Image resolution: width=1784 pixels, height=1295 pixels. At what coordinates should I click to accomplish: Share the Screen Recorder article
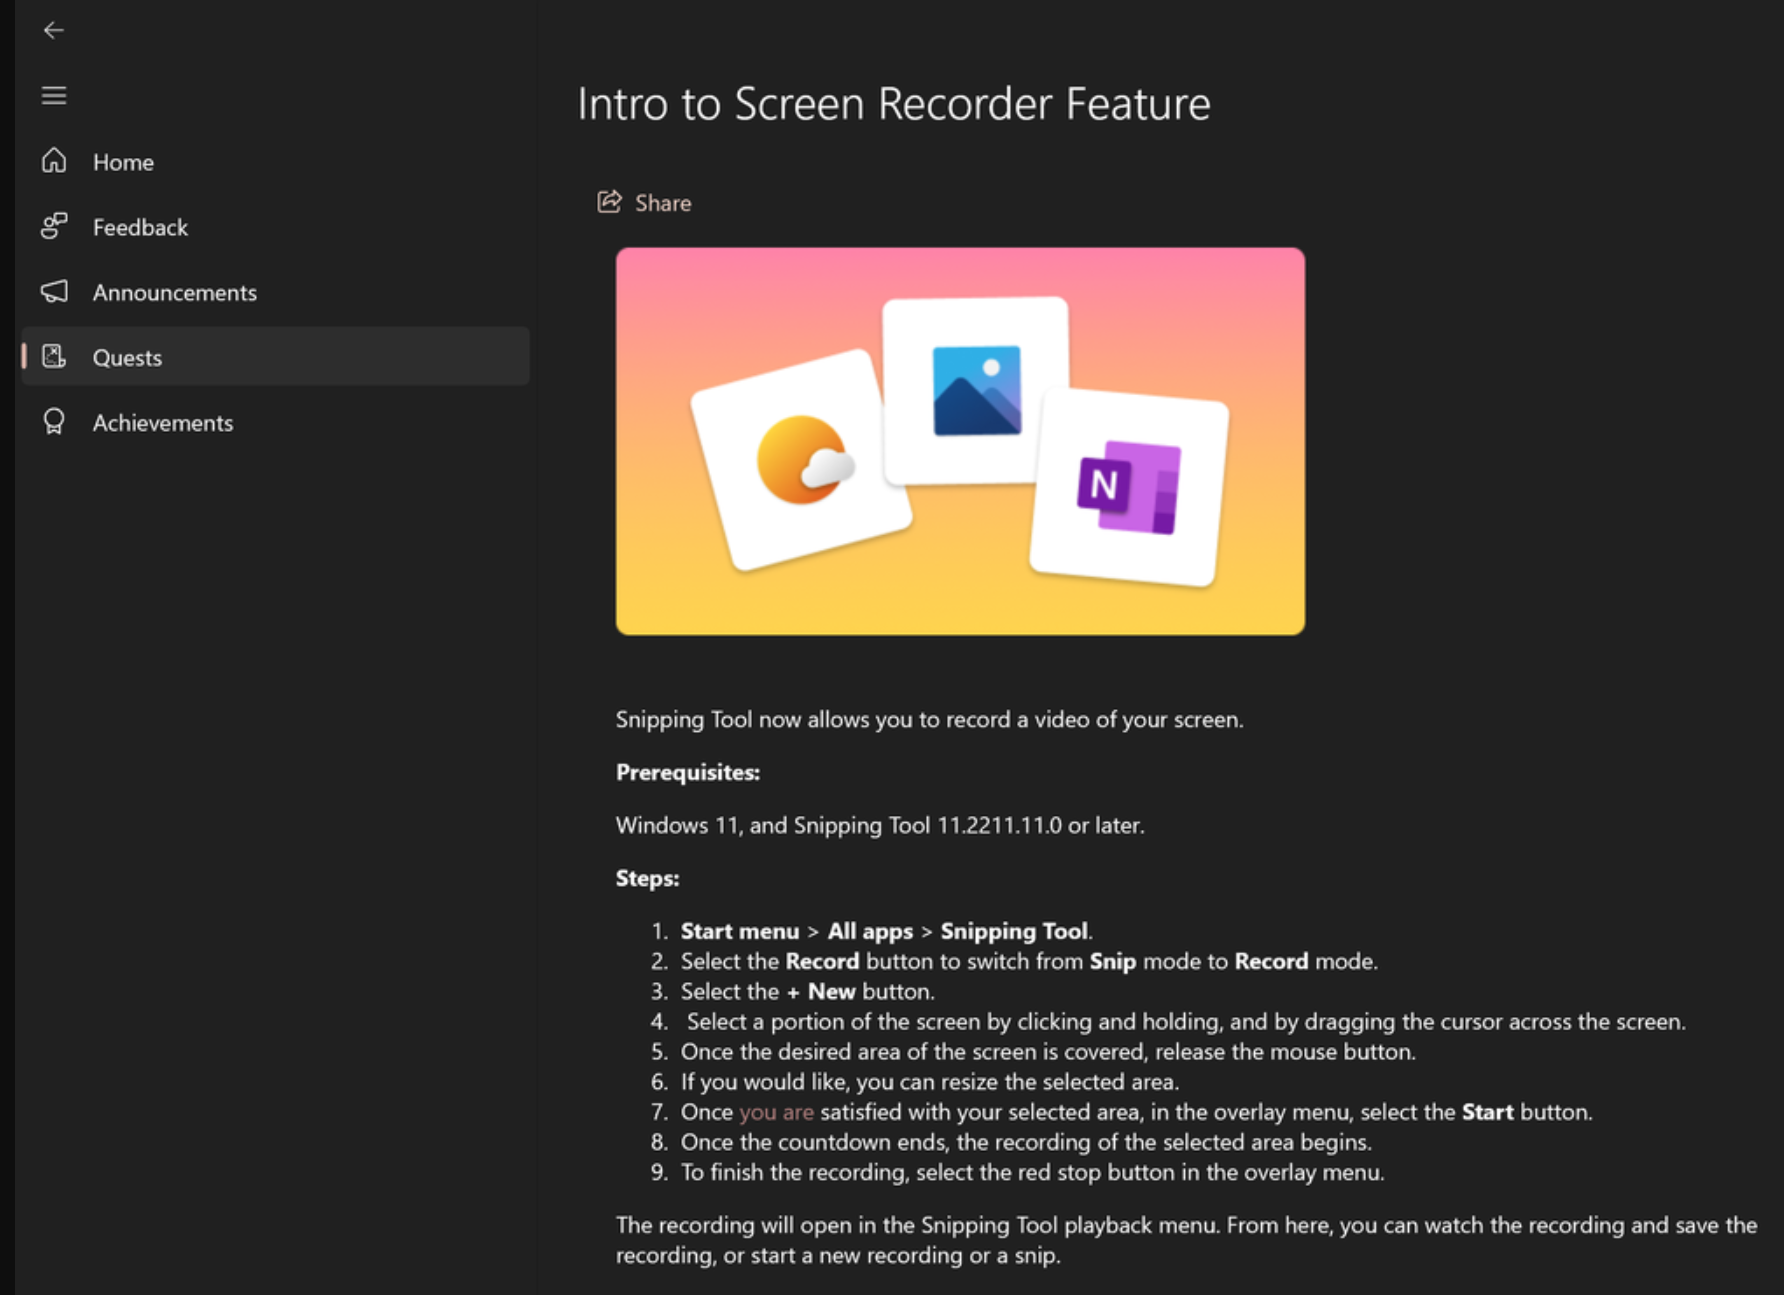click(644, 202)
